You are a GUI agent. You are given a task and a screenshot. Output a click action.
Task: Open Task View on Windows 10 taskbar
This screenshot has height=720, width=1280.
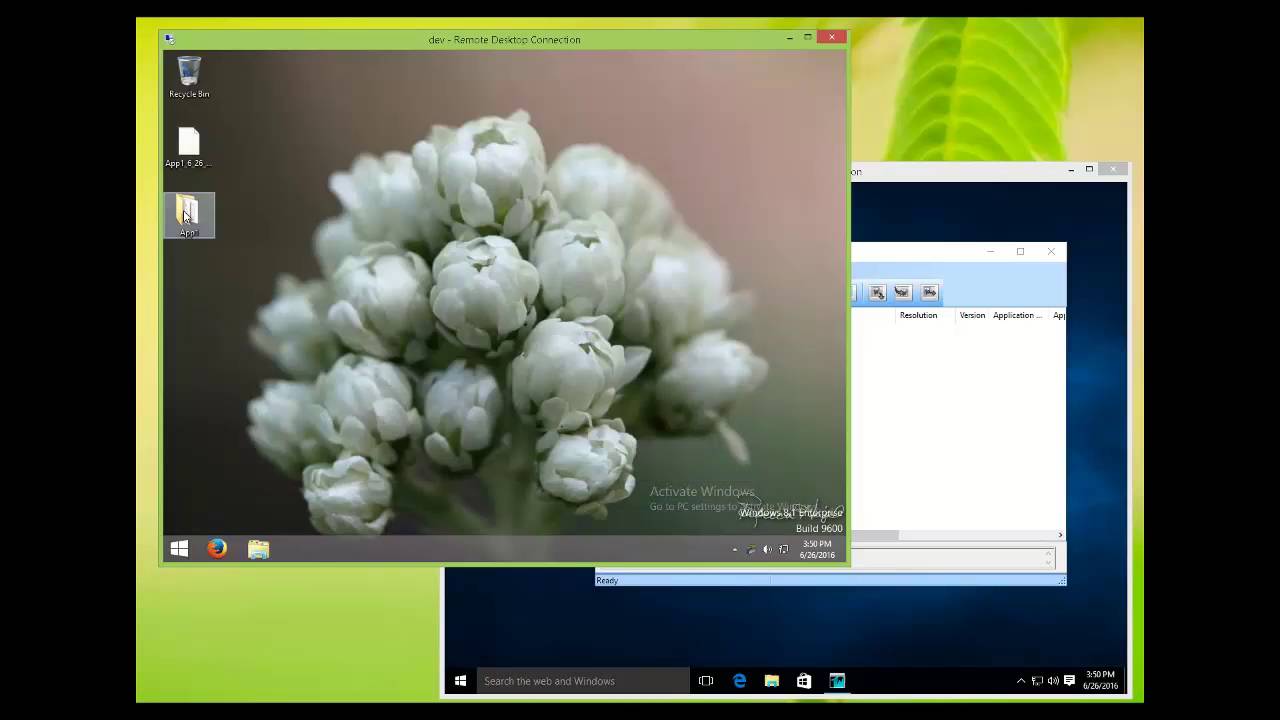[706, 681]
